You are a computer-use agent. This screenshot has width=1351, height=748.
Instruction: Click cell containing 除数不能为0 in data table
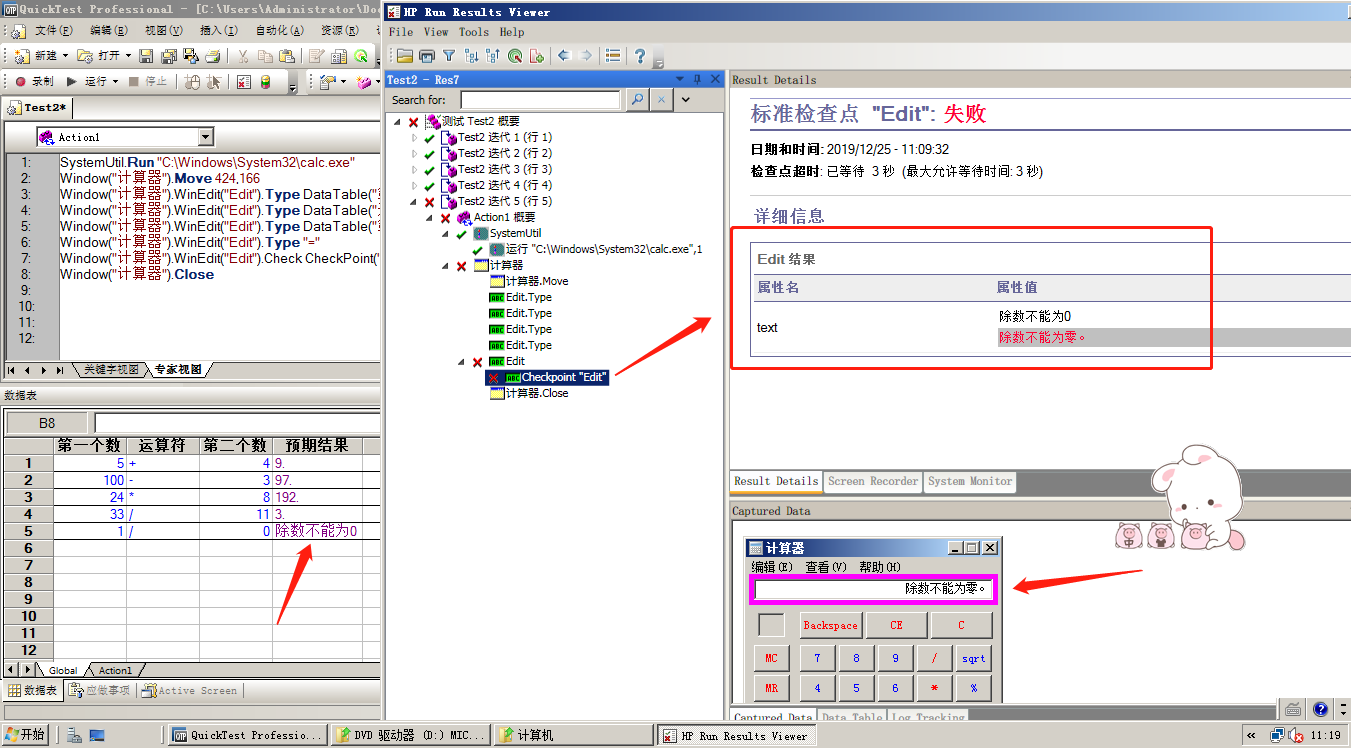pos(317,531)
